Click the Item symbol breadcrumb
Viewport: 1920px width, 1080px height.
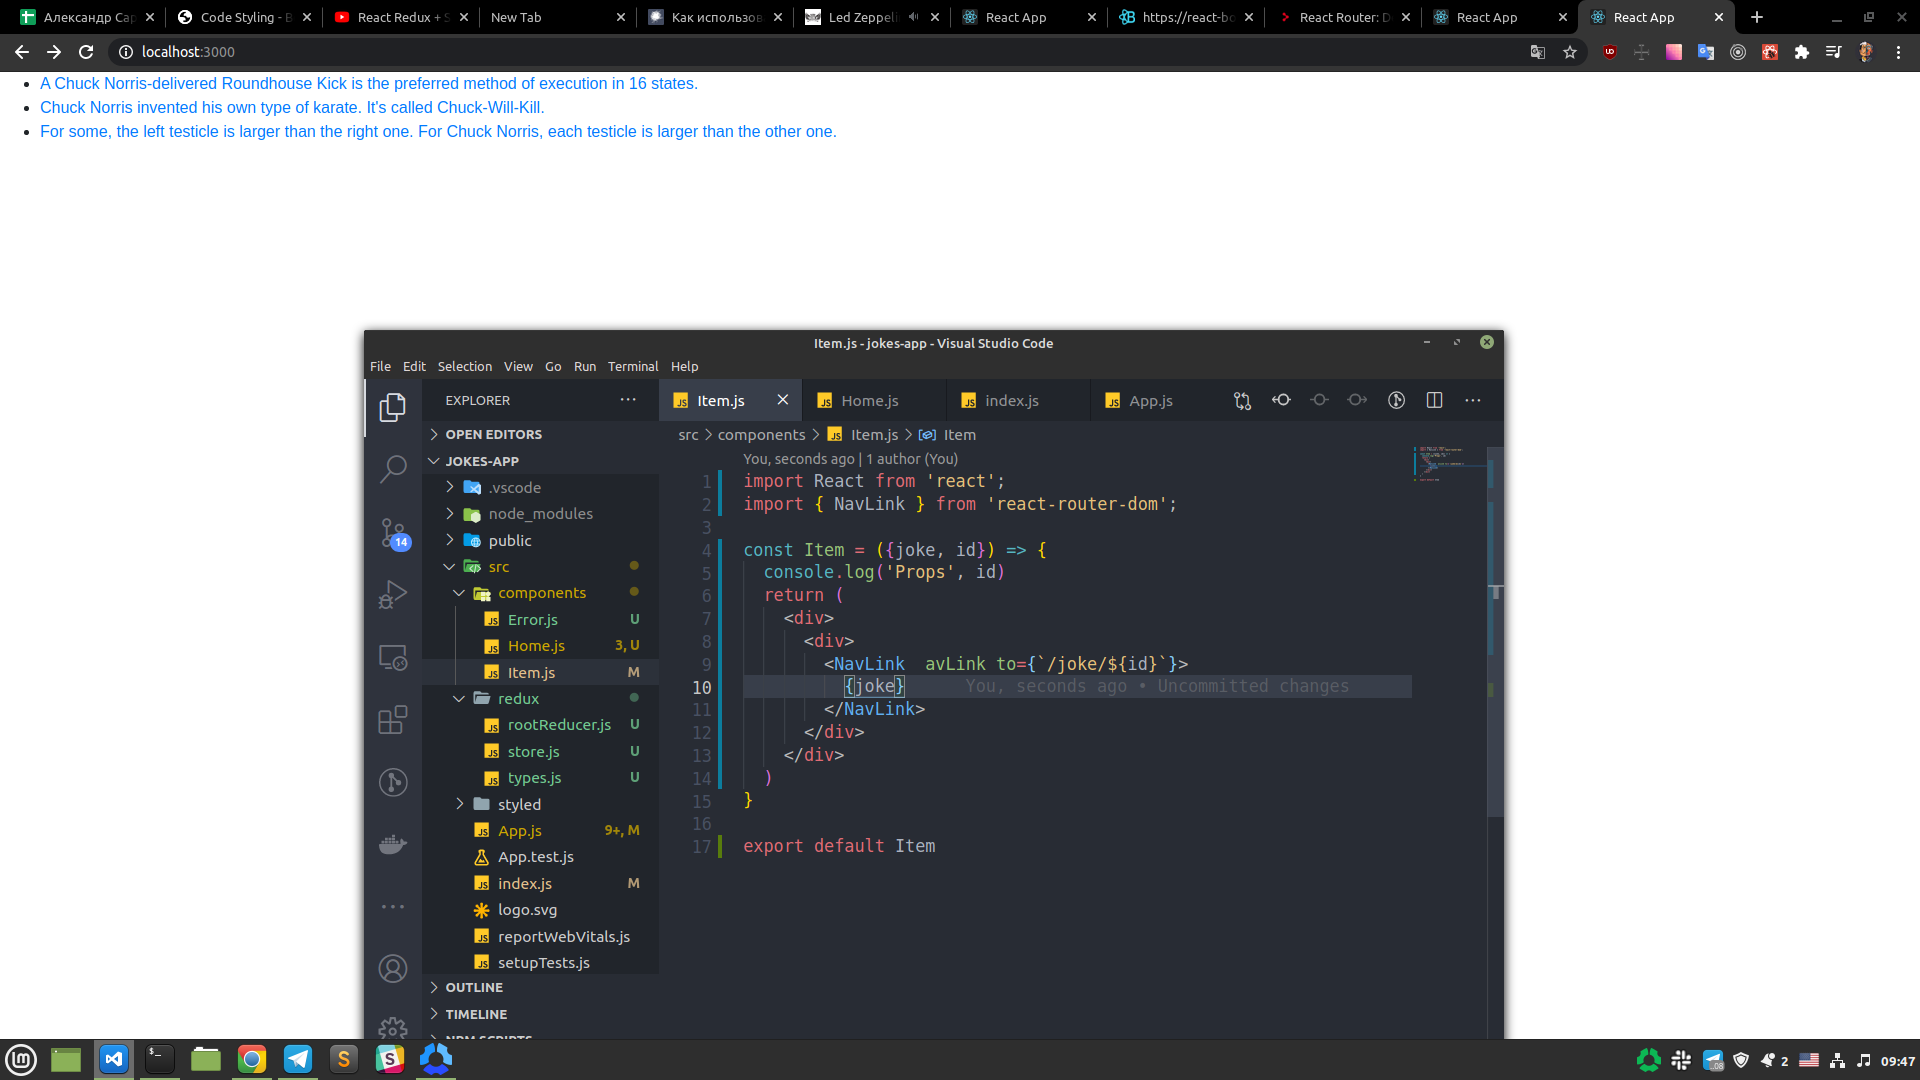959,435
